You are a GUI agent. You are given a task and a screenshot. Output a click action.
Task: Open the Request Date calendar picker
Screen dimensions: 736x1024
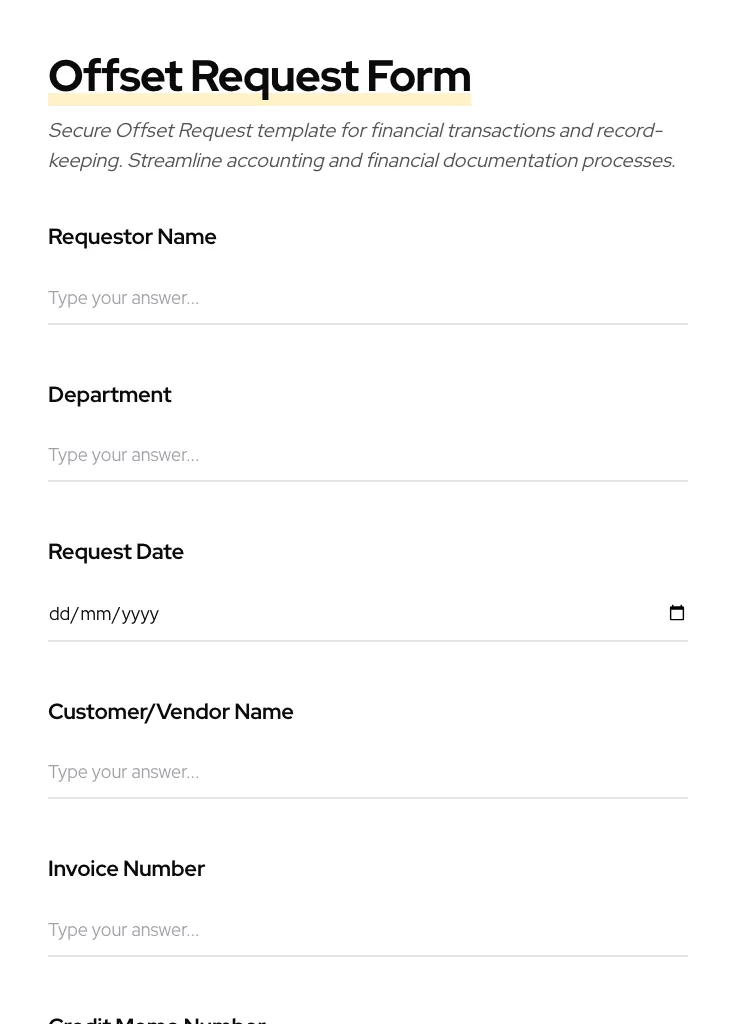click(677, 613)
